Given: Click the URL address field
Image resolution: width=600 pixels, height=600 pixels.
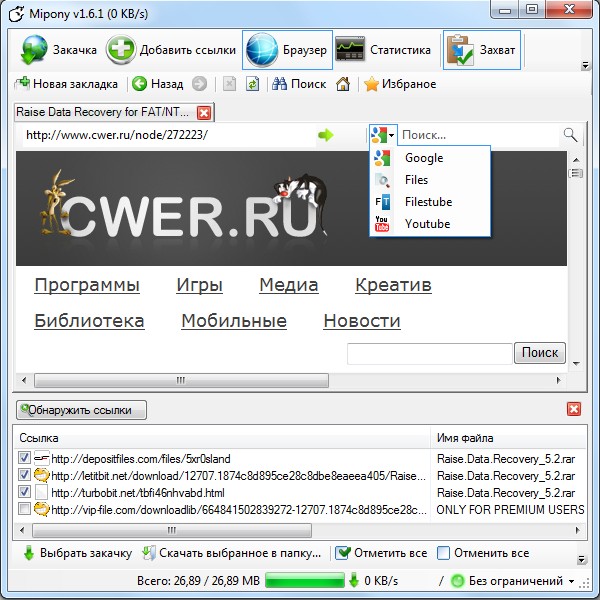Looking at the screenshot, I should pos(165,135).
